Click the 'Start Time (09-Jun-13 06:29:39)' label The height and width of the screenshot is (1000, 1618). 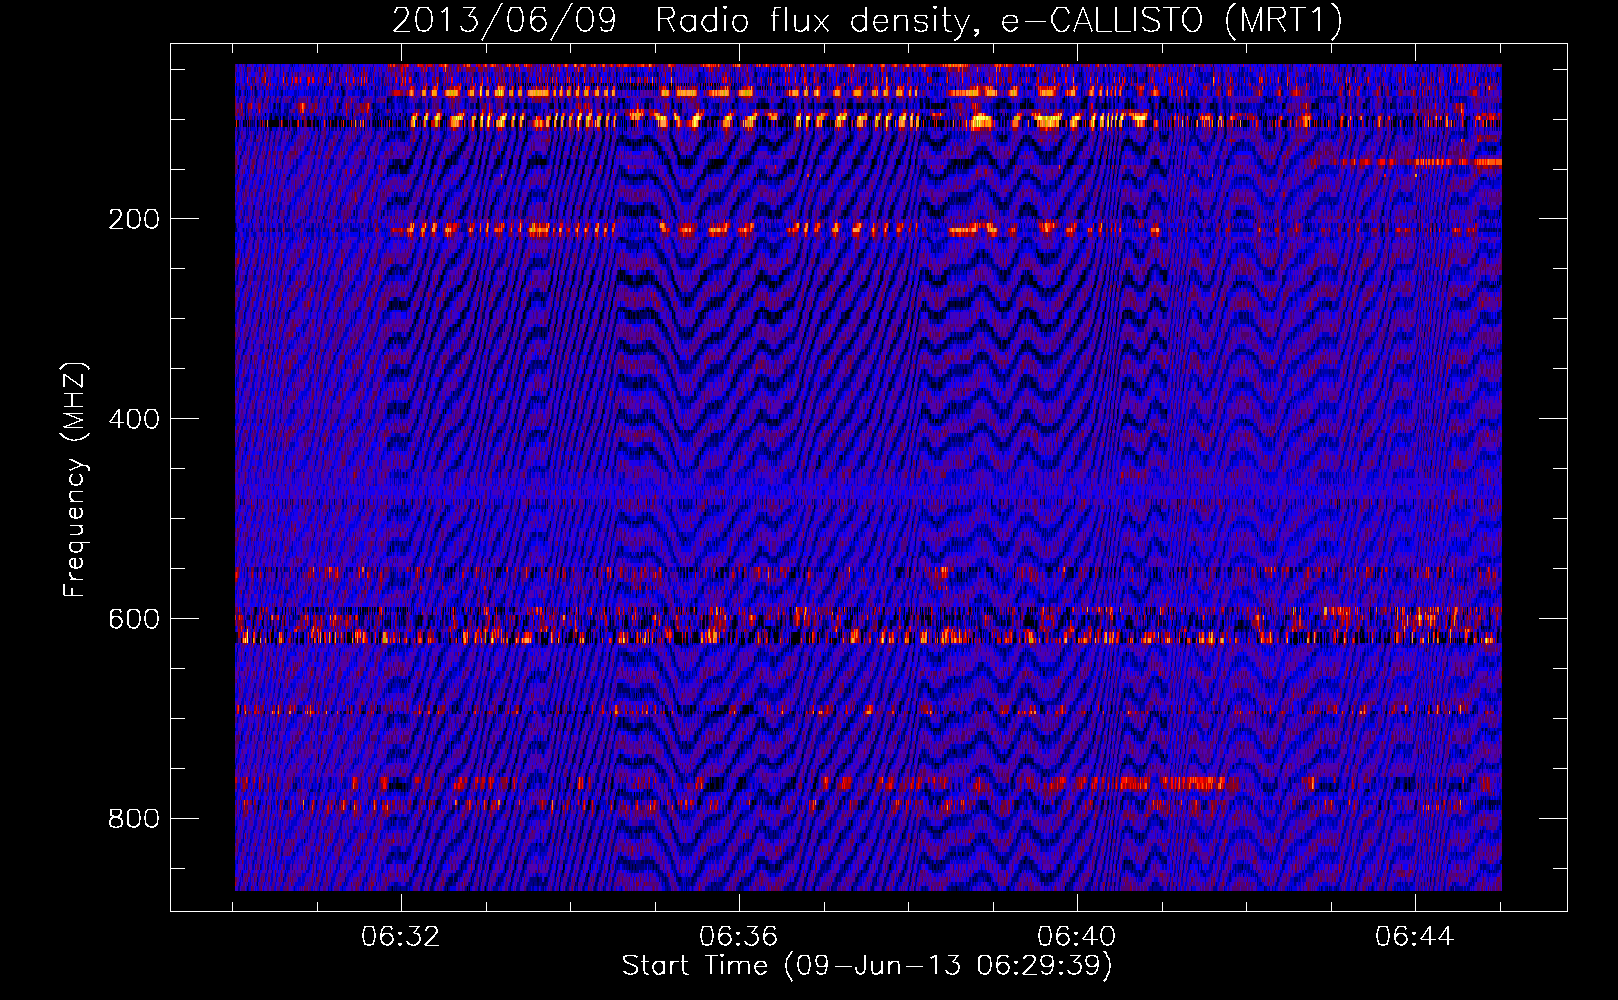pos(867,966)
